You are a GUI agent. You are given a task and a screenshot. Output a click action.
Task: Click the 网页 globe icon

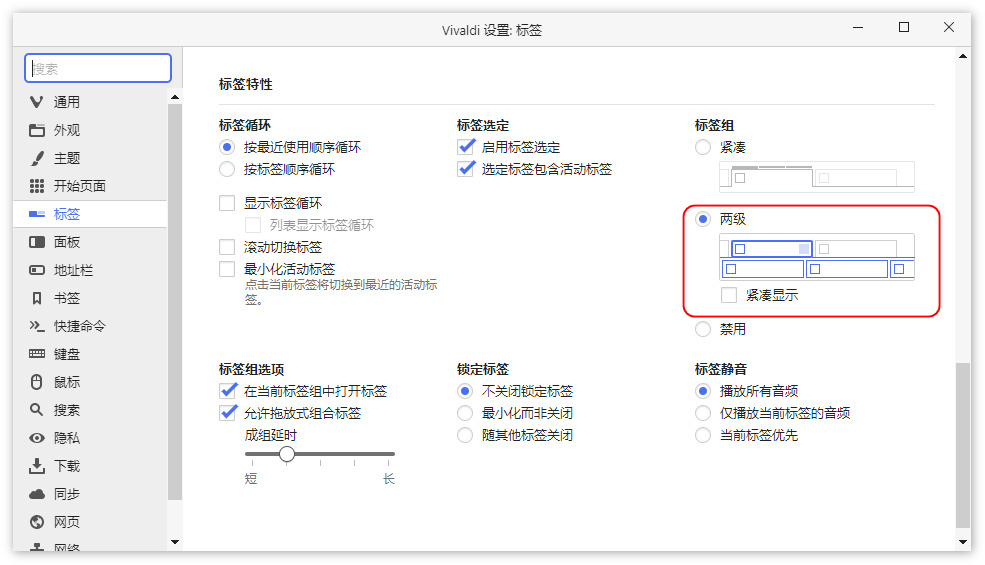pos(36,522)
